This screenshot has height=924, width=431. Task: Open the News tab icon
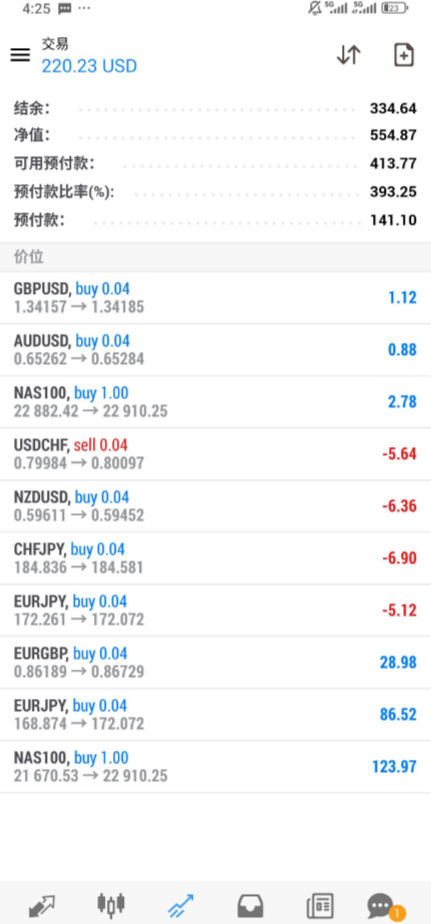(x=320, y=906)
